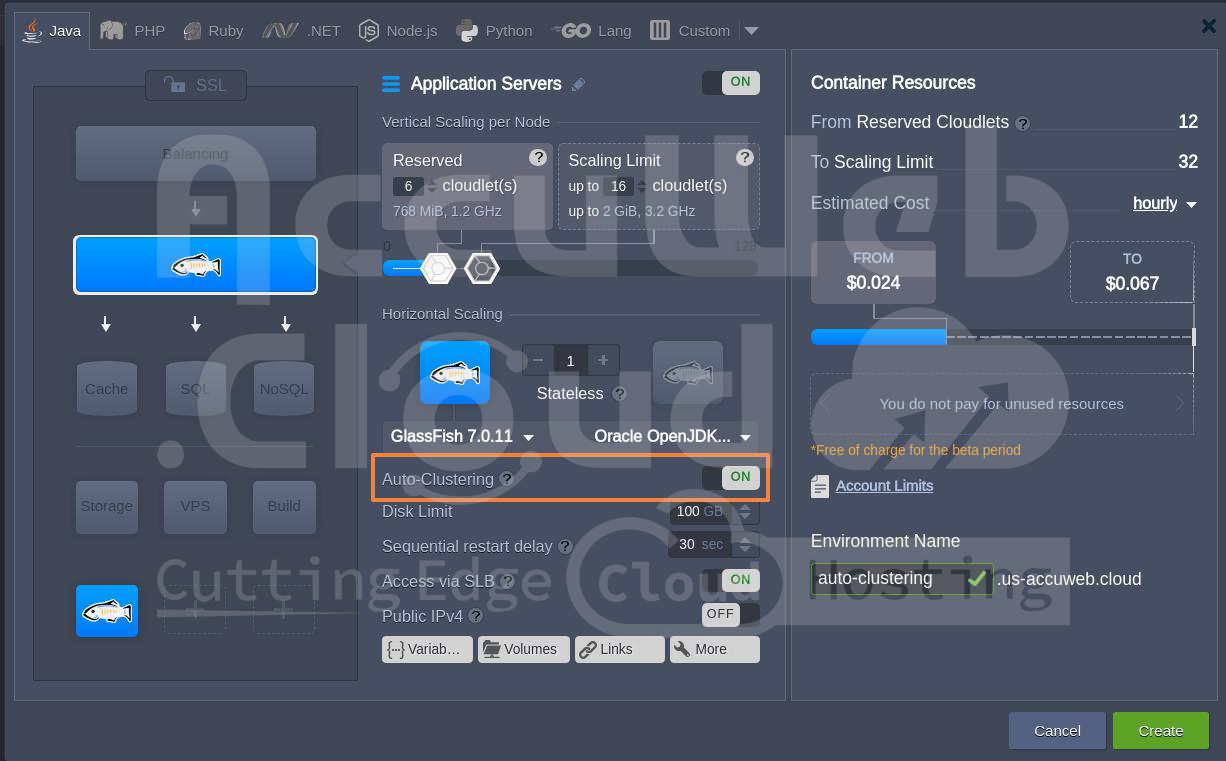Viewport: 1226px width, 761px height.
Task: Click the Reserved cloudlets slider handle
Action: pos(438,268)
